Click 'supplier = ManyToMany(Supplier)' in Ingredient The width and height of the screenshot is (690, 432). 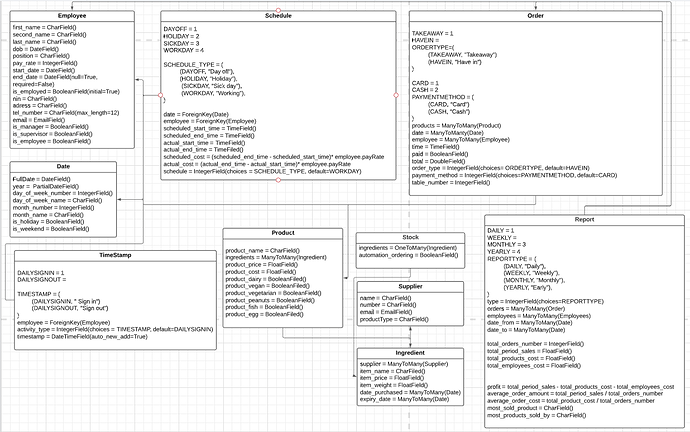tap(404, 364)
